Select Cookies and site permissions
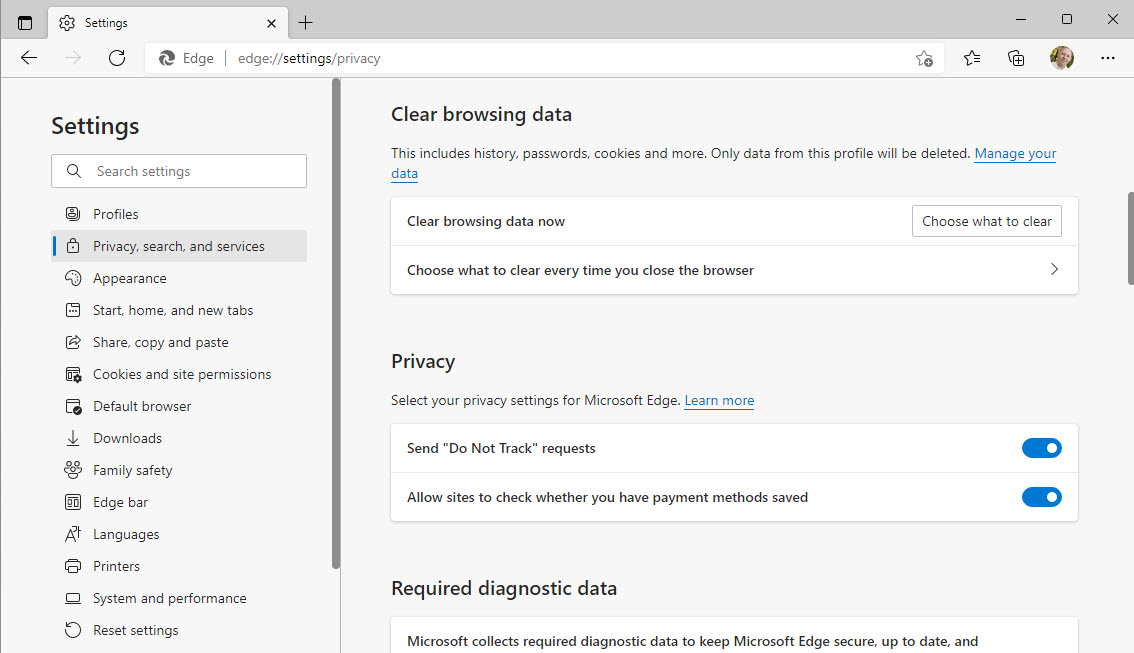The height and width of the screenshot is (653, 1134). (x=182, y=374)
